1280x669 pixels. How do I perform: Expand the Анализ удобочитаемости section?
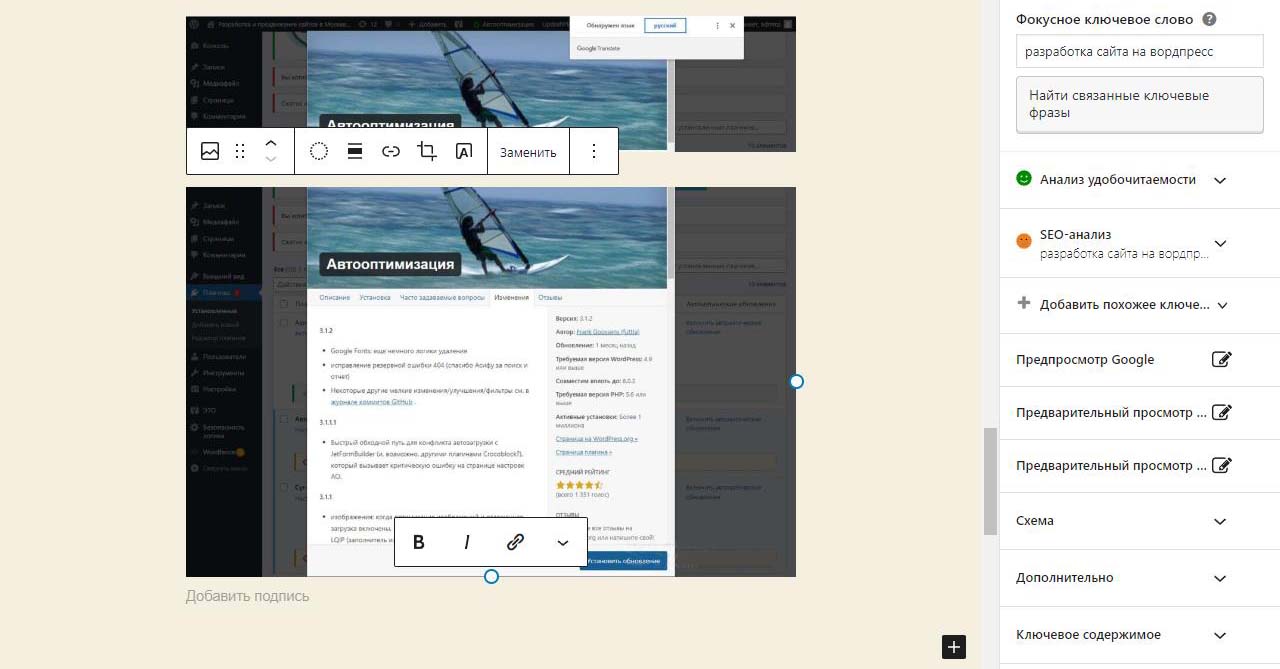click(x=1219, y=180)
